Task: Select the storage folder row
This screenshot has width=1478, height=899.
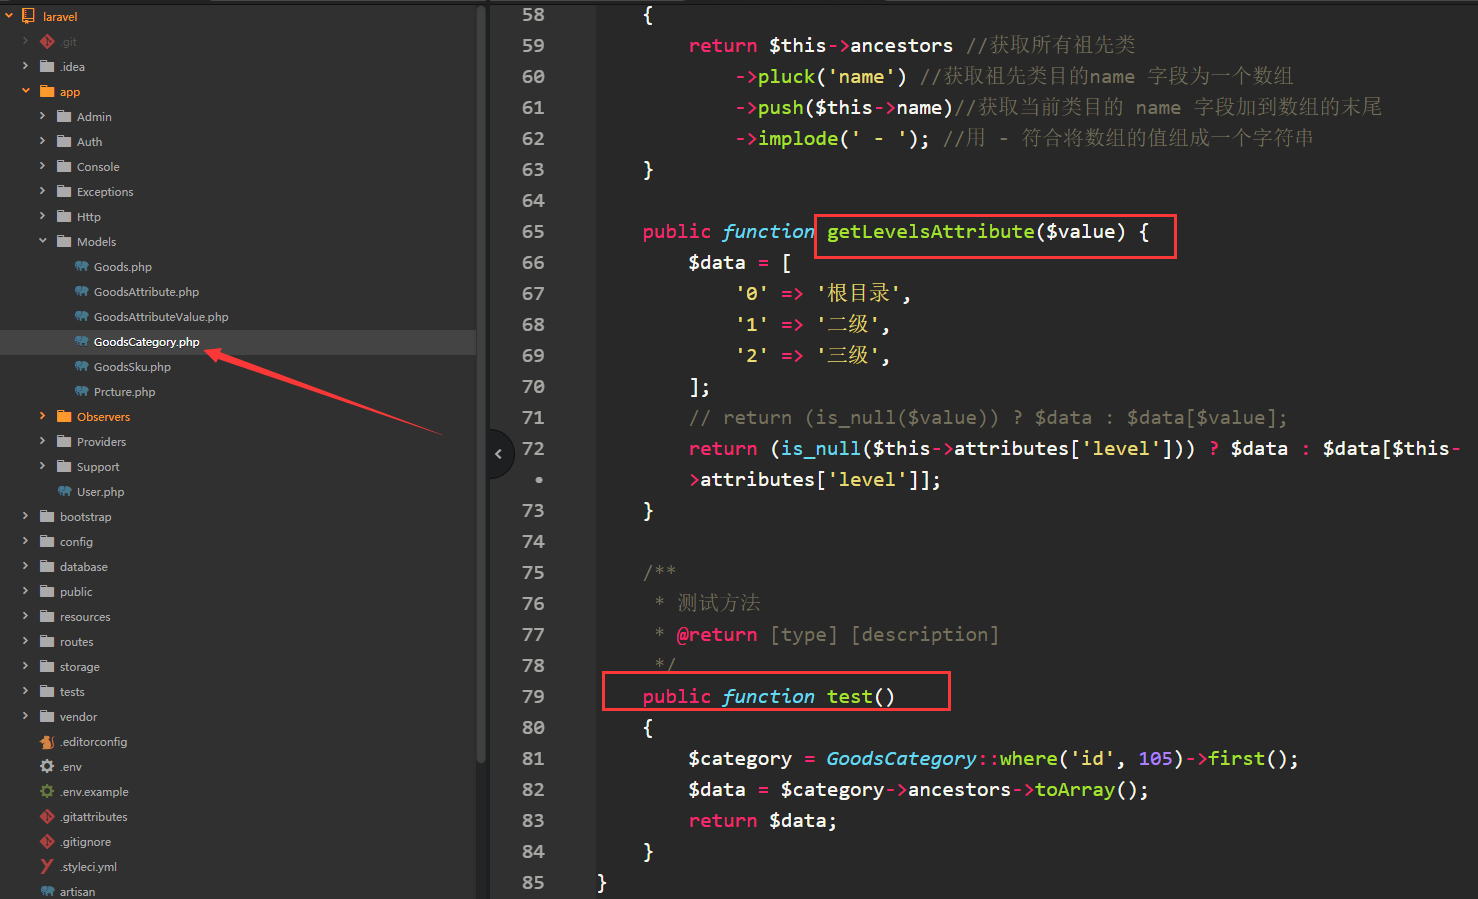Action: (238, 666)
